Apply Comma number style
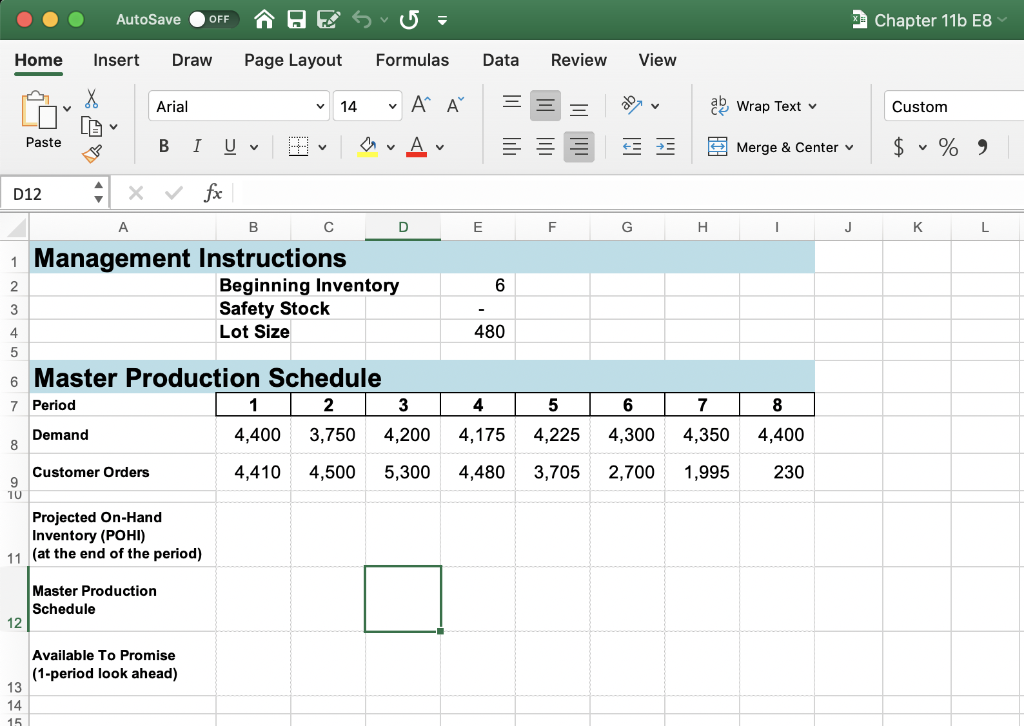 [x=983, y=146]
